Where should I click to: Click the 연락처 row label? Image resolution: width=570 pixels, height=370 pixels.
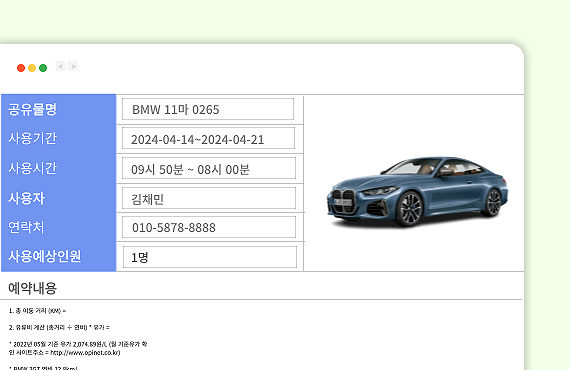pos(26,227)
